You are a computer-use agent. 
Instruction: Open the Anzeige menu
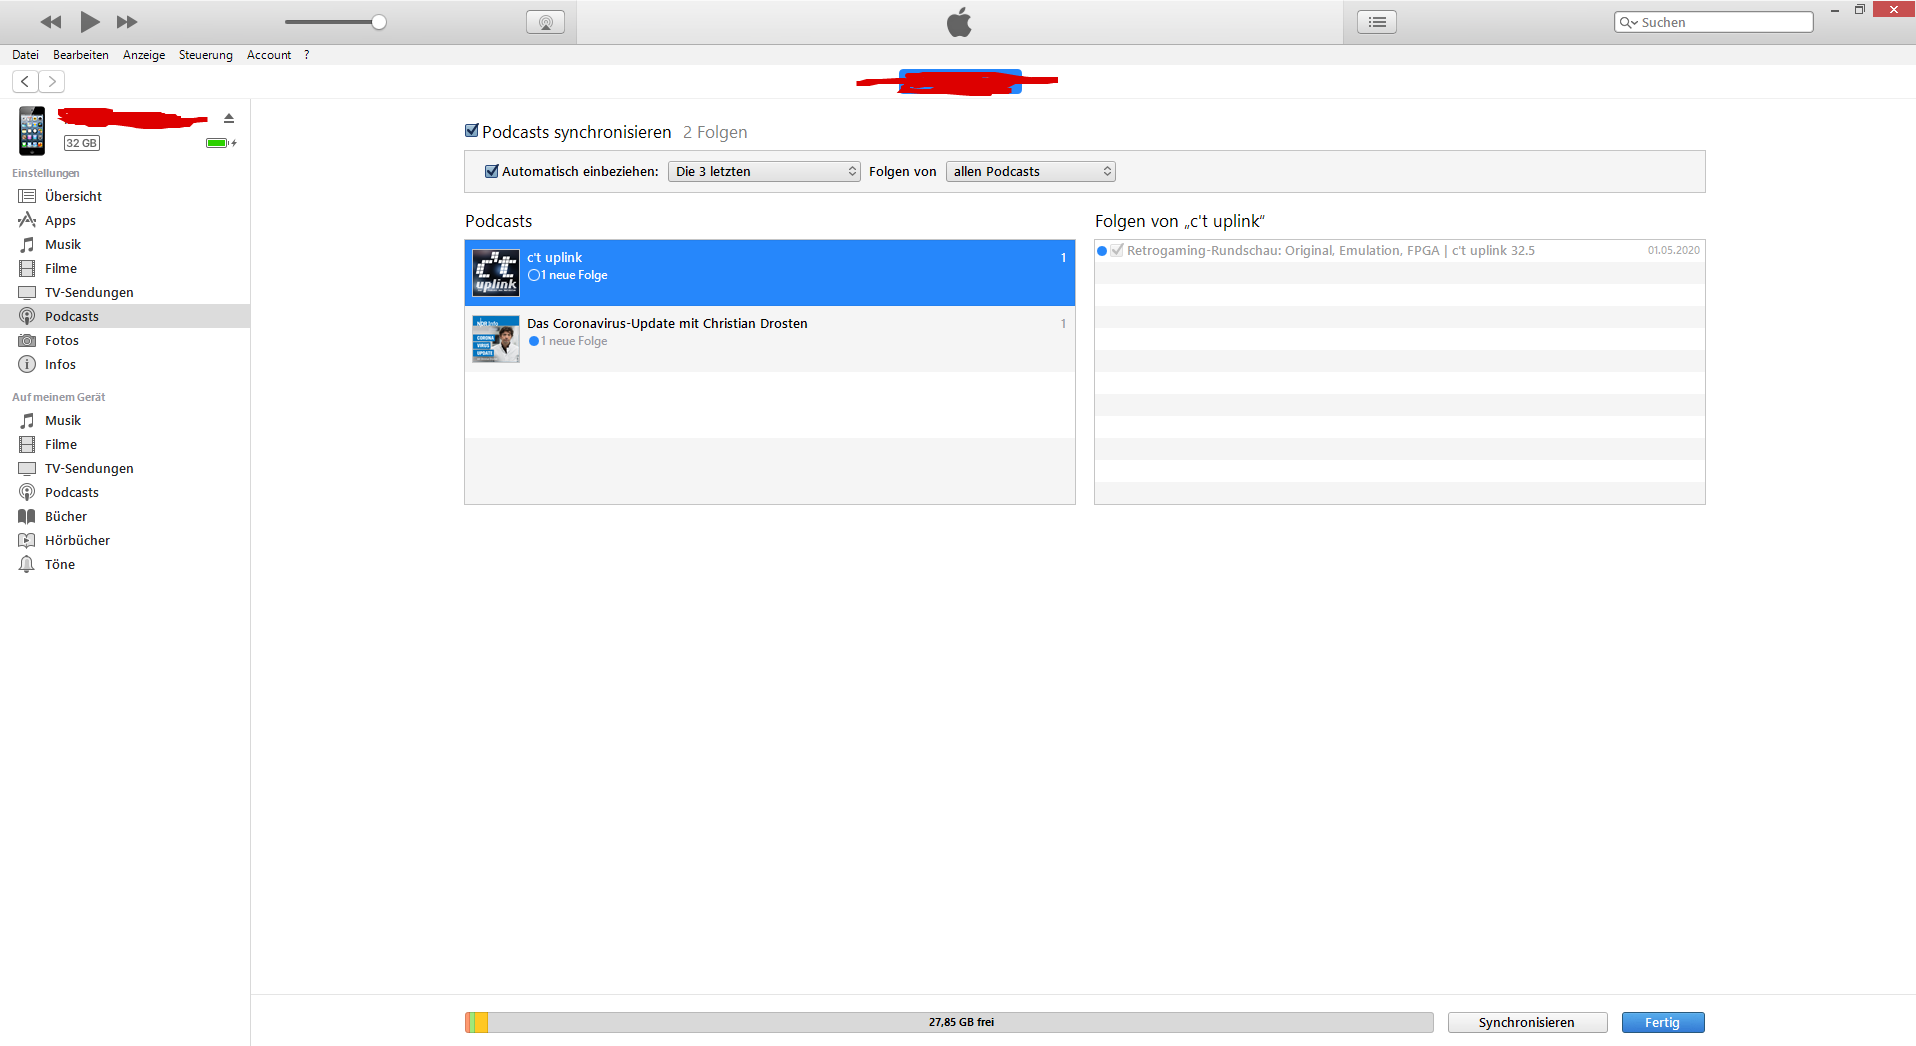click(144, 55)
